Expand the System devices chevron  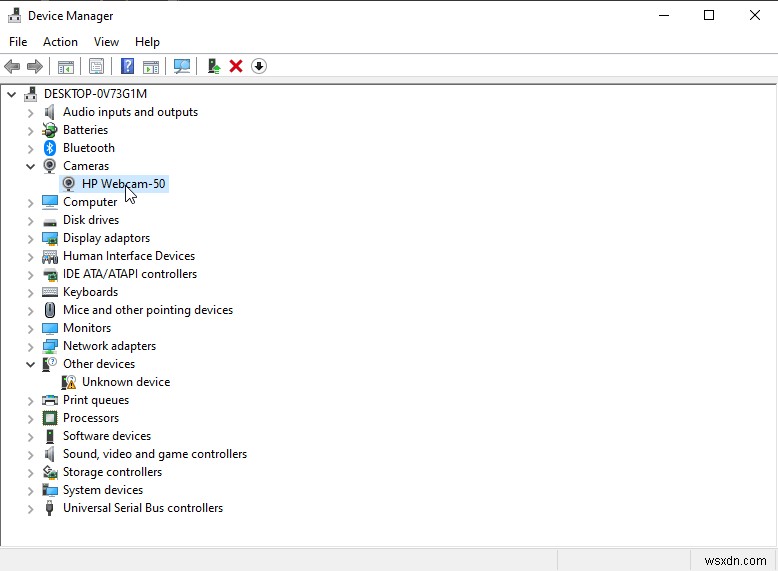(30, 491)
